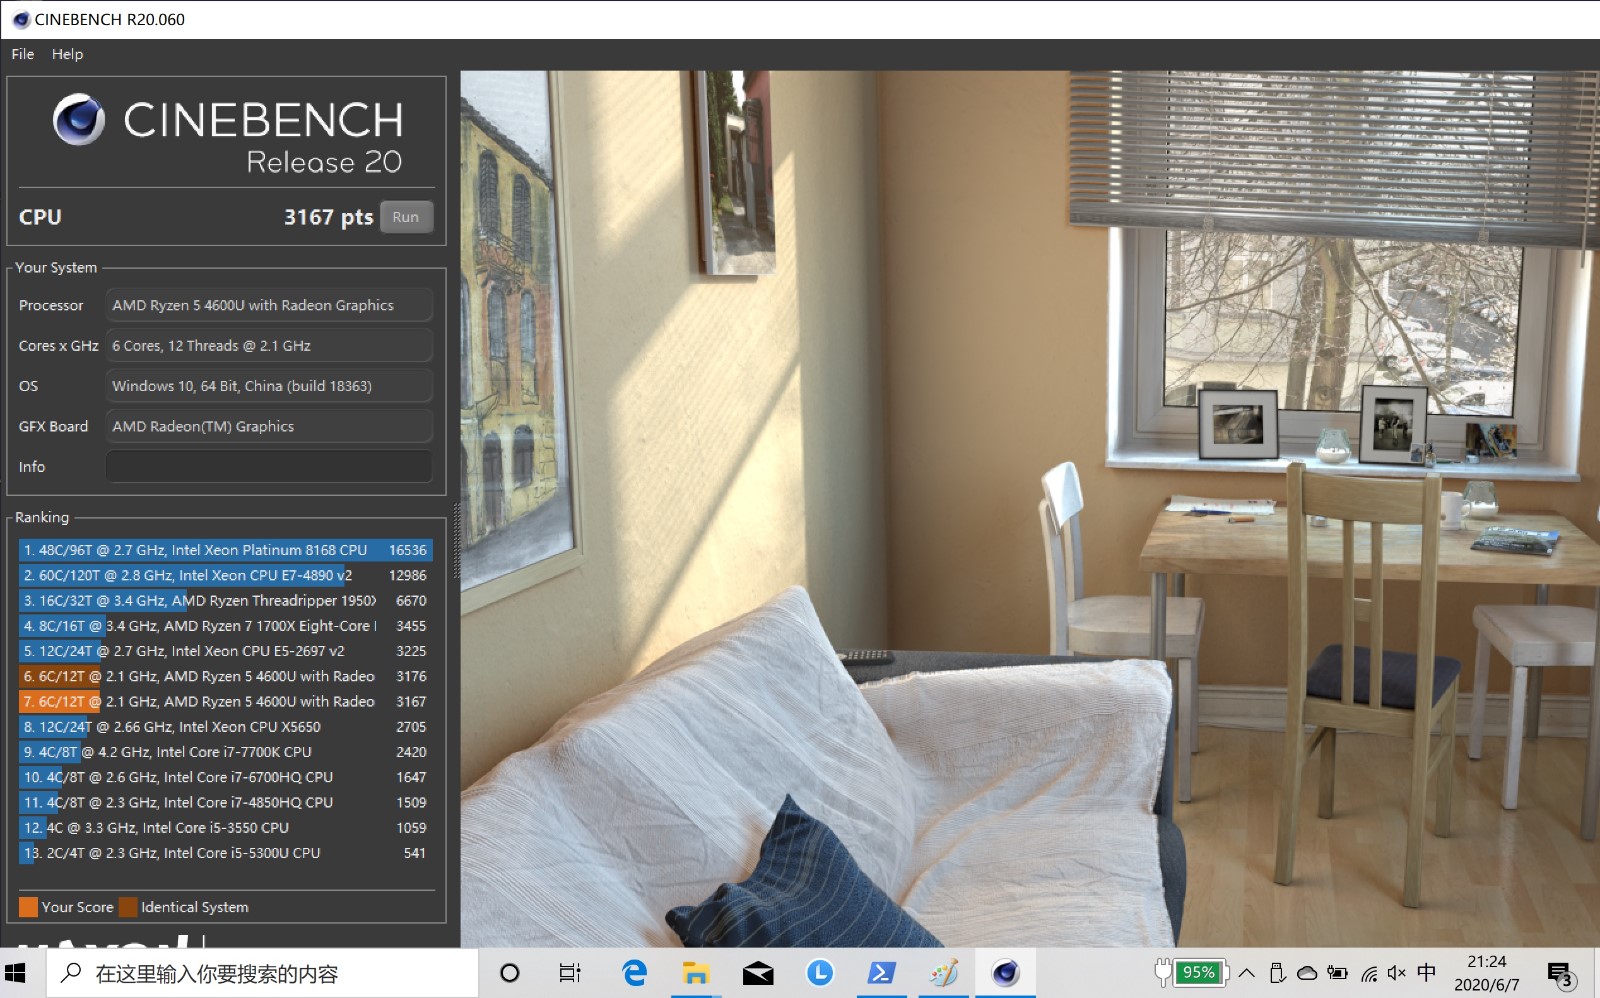Click the brown Identical System legend swatch
The image size is (1600, 998).
click(x=128, y=907)
